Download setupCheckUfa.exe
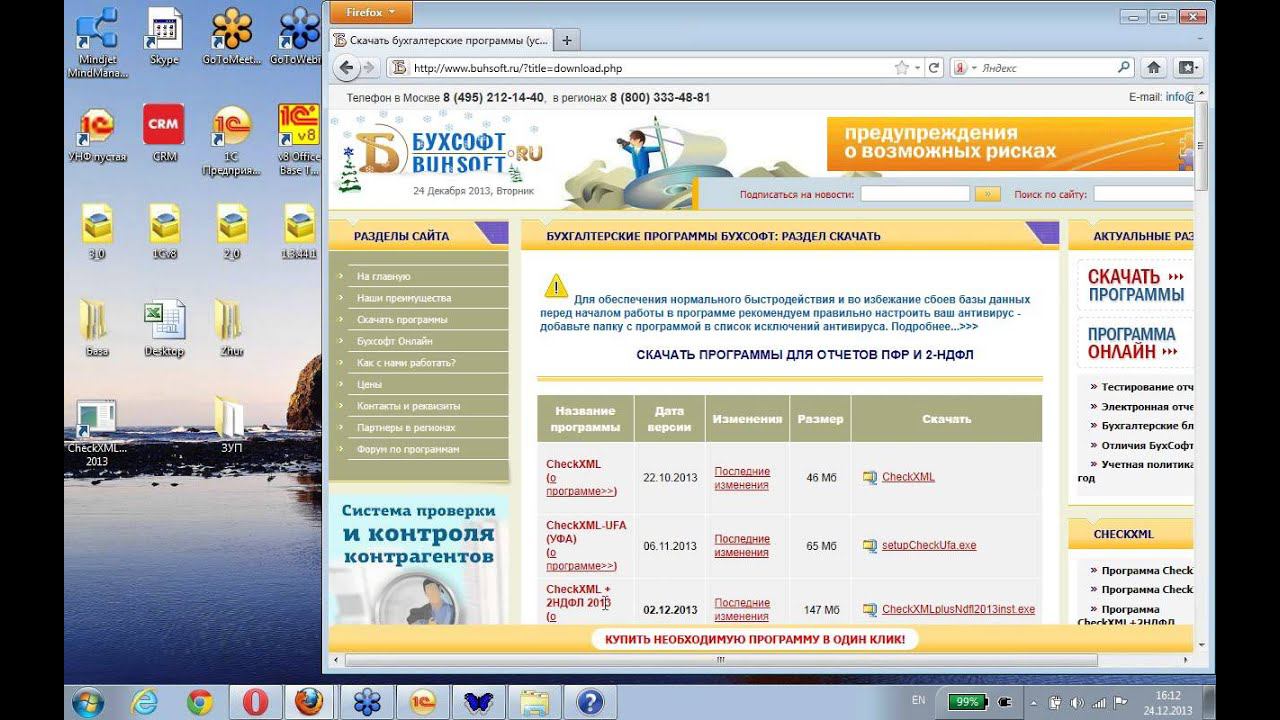The width and height of the screenshot is (1280, 720). click(929, 546)
